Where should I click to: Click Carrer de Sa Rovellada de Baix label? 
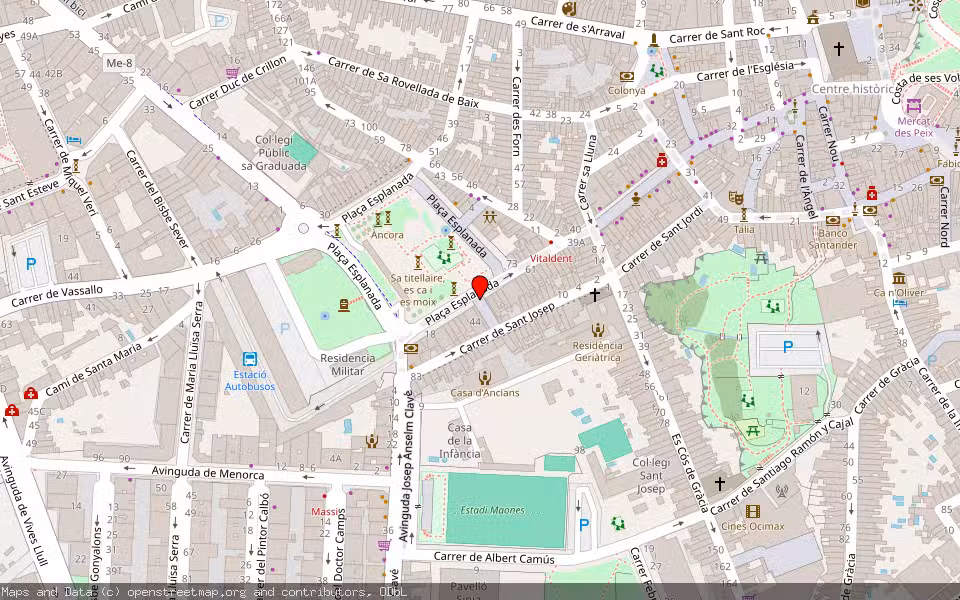click(403, 82)
